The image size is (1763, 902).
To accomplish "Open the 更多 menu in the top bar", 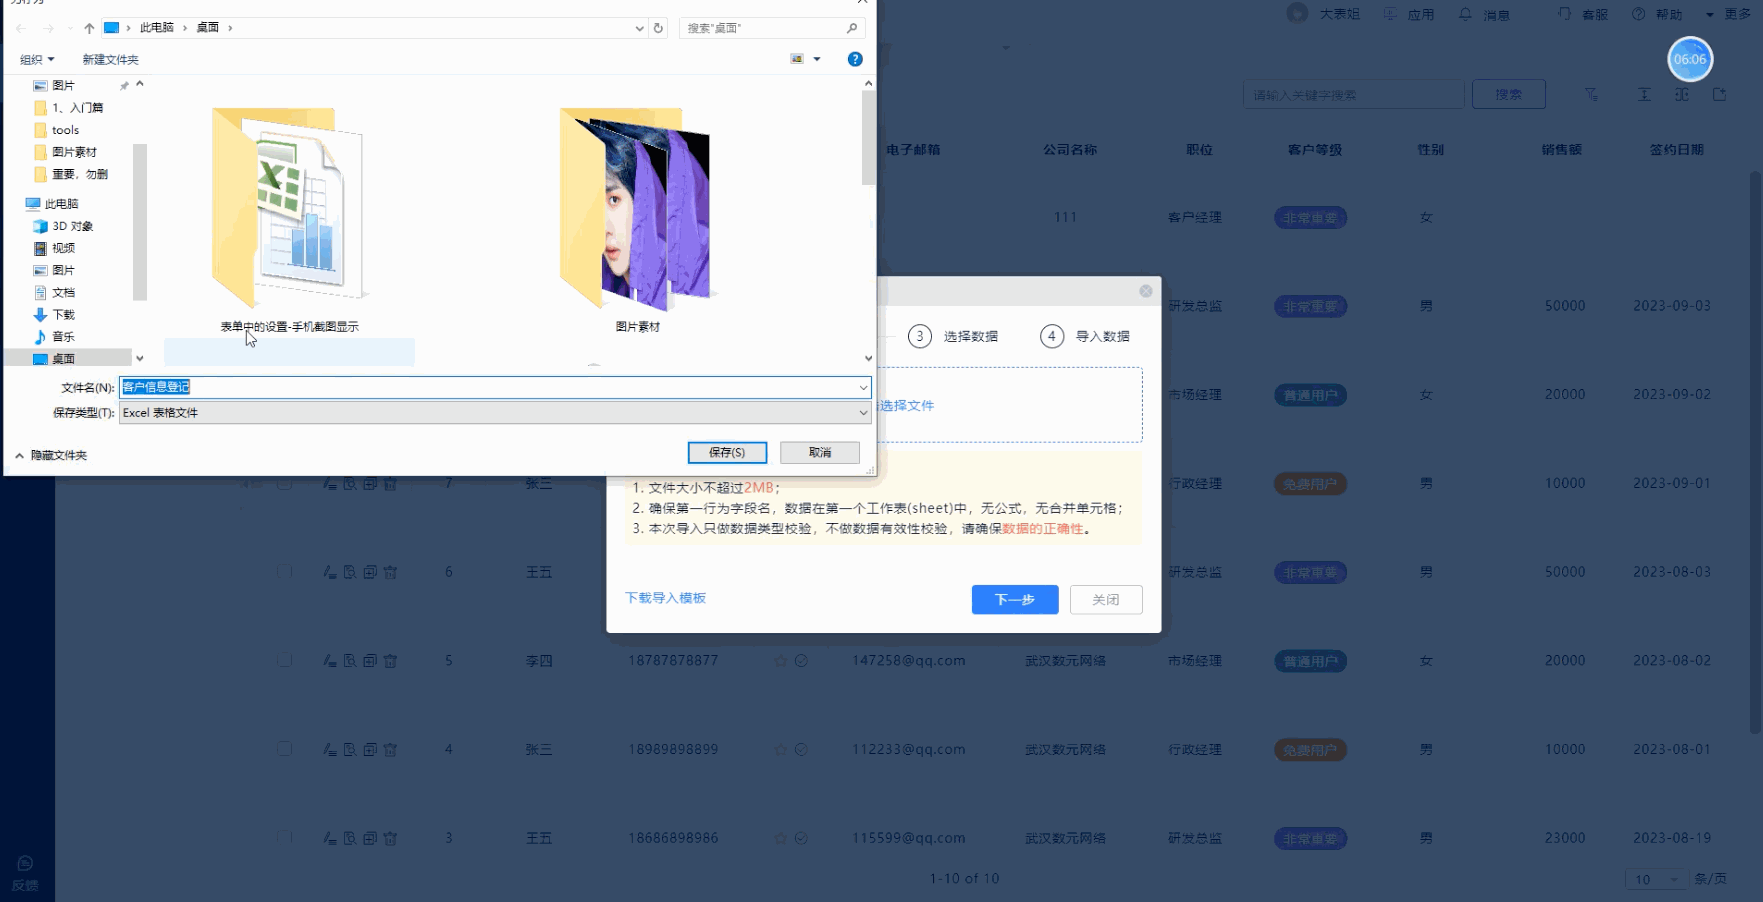I will pyautogui.click(x=1728, y=14).
